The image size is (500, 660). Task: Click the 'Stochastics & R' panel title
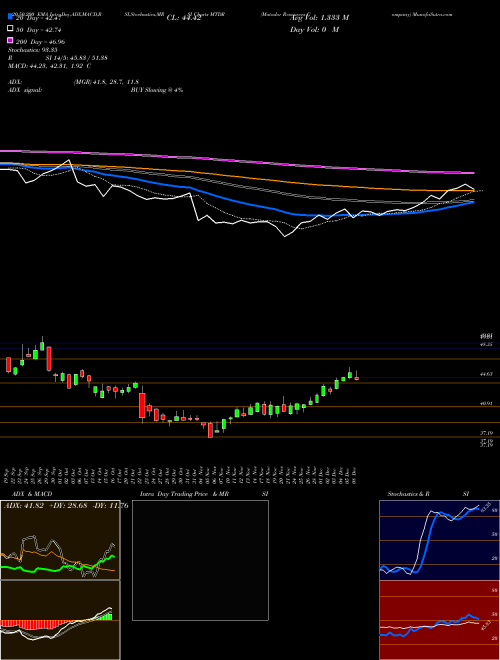408,494
